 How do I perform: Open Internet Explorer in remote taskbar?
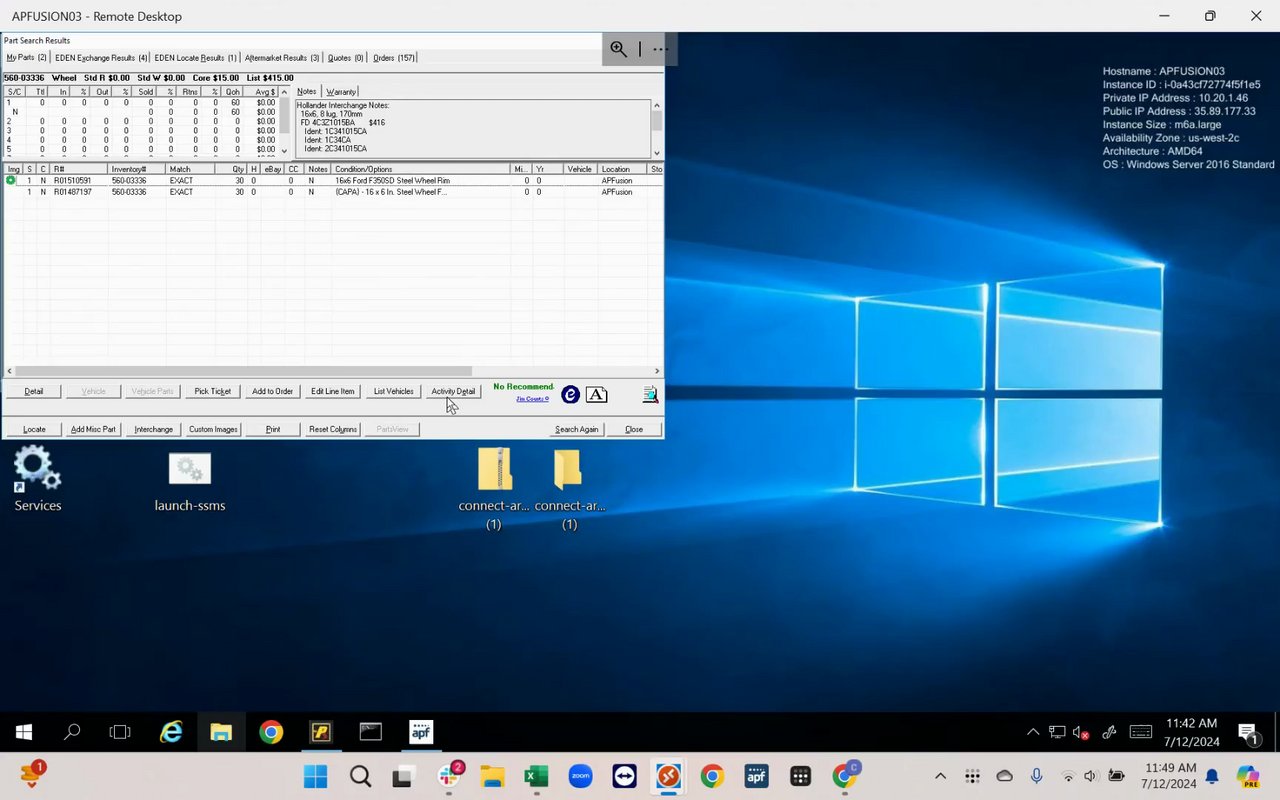171,732
